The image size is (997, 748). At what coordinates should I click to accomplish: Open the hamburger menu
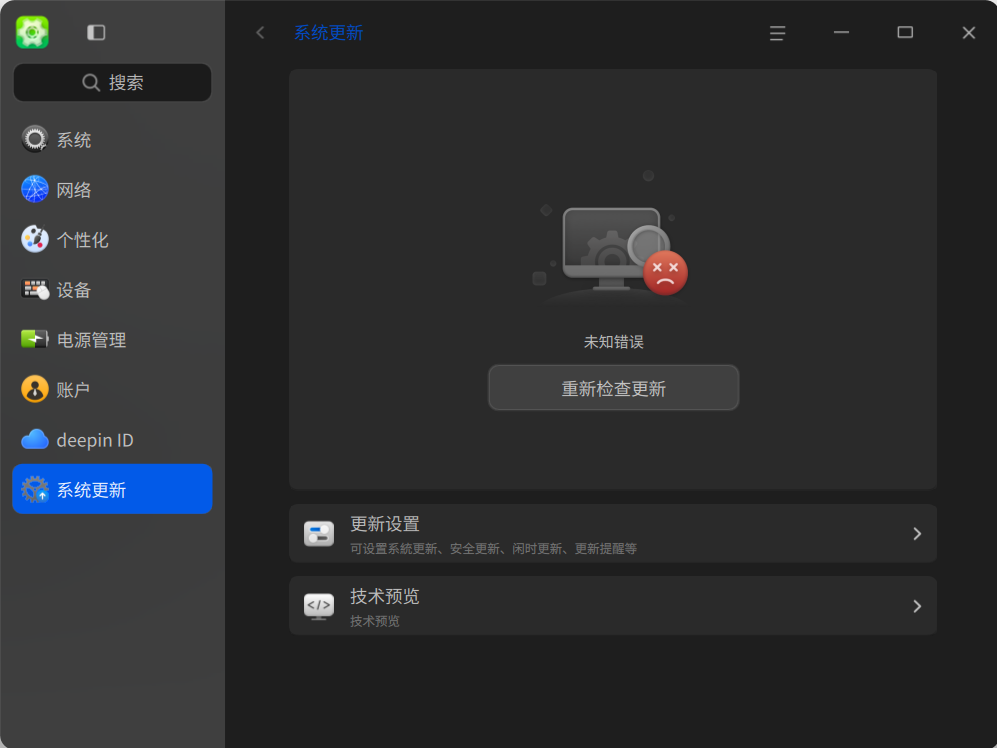(x=777, y=33)
